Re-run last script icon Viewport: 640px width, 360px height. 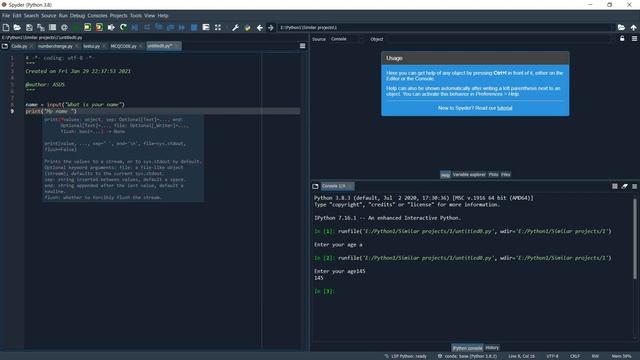123,27
